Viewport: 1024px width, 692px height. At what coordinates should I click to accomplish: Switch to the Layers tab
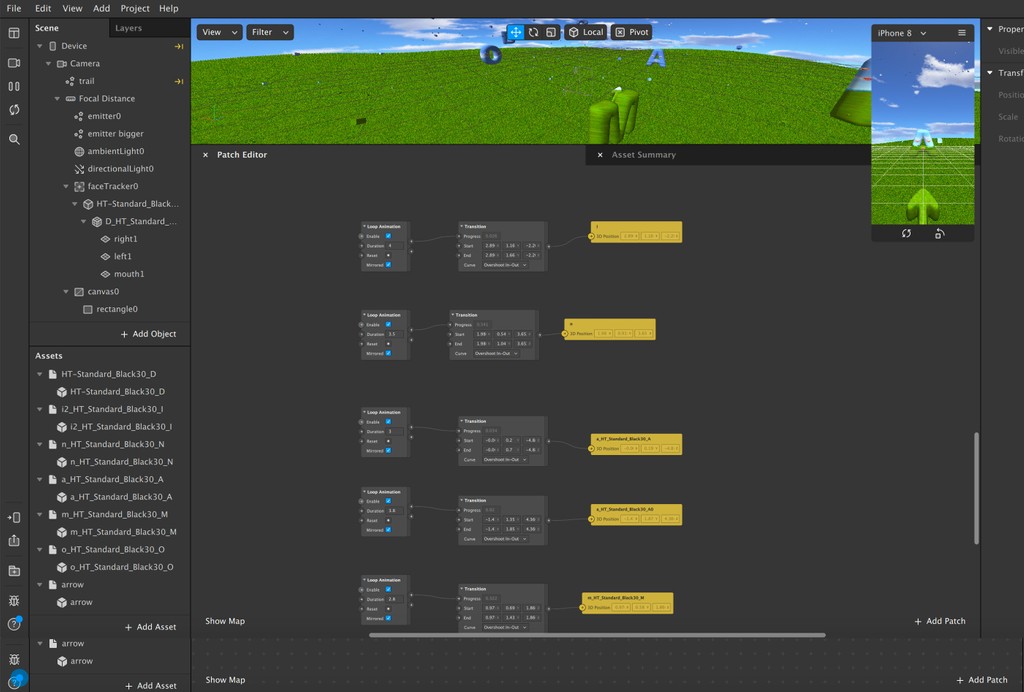pyautogui.click(x=129, y=28)
